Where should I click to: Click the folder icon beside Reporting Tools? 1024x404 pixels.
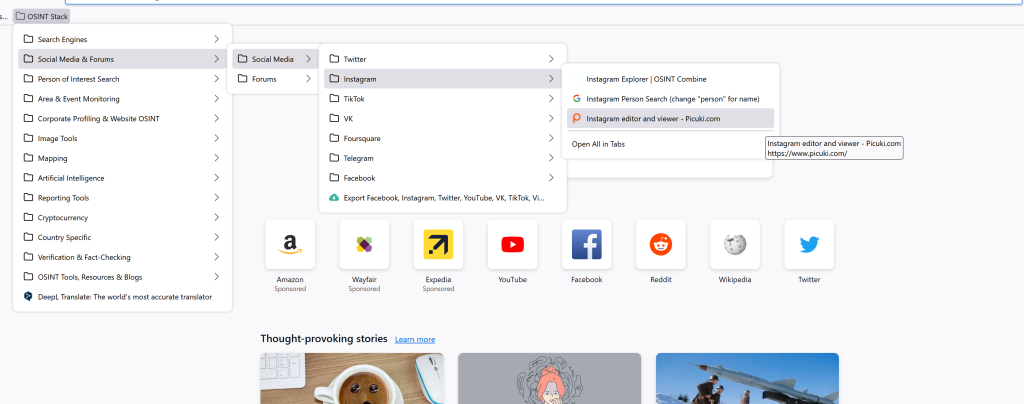(28, 198)
